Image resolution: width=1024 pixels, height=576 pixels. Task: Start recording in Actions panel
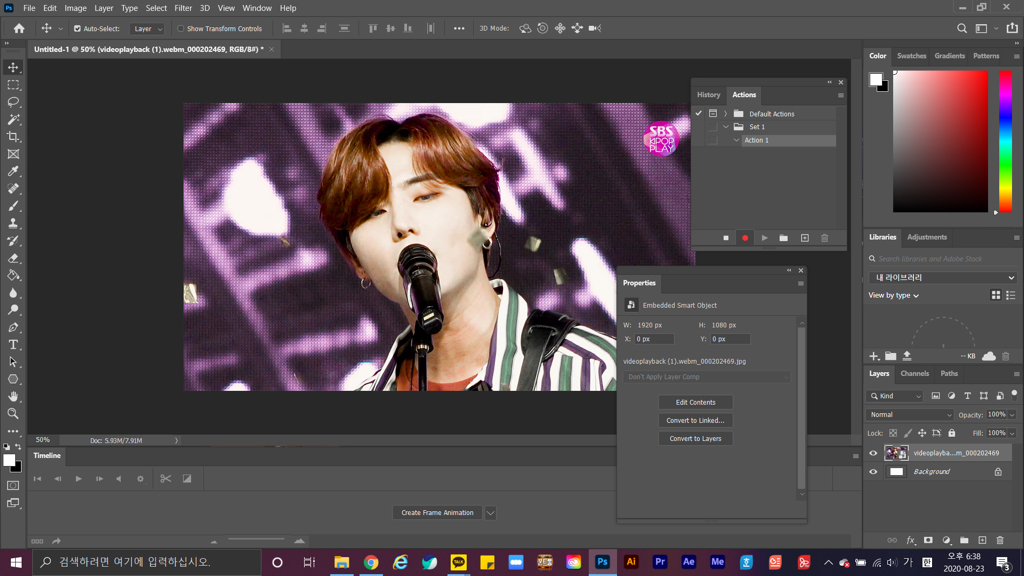[x=744, y=238]
